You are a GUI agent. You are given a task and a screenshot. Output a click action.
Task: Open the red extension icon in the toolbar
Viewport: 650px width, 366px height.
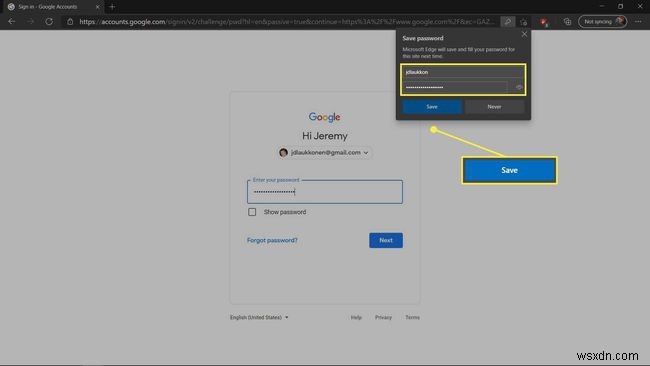[x=544, y=22]
